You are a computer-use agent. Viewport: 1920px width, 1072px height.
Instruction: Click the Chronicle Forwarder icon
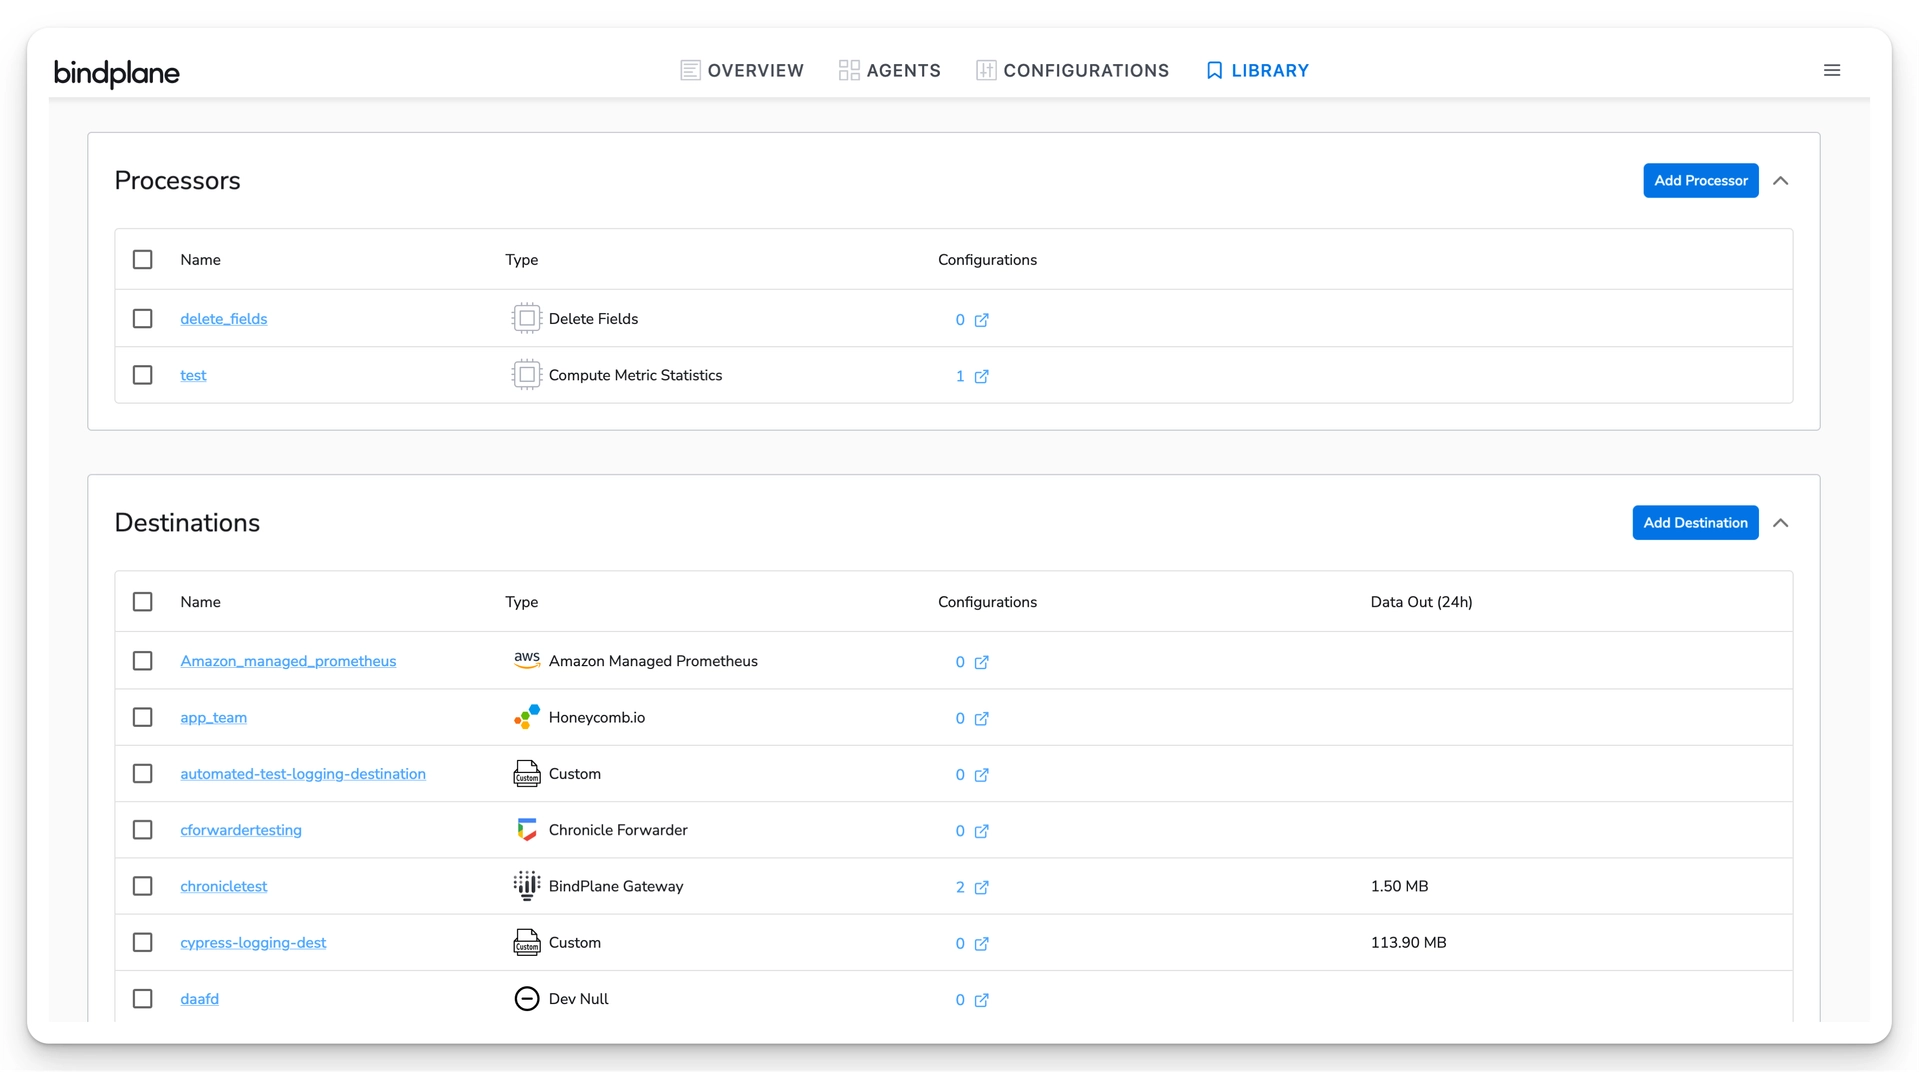pos(526,829)
